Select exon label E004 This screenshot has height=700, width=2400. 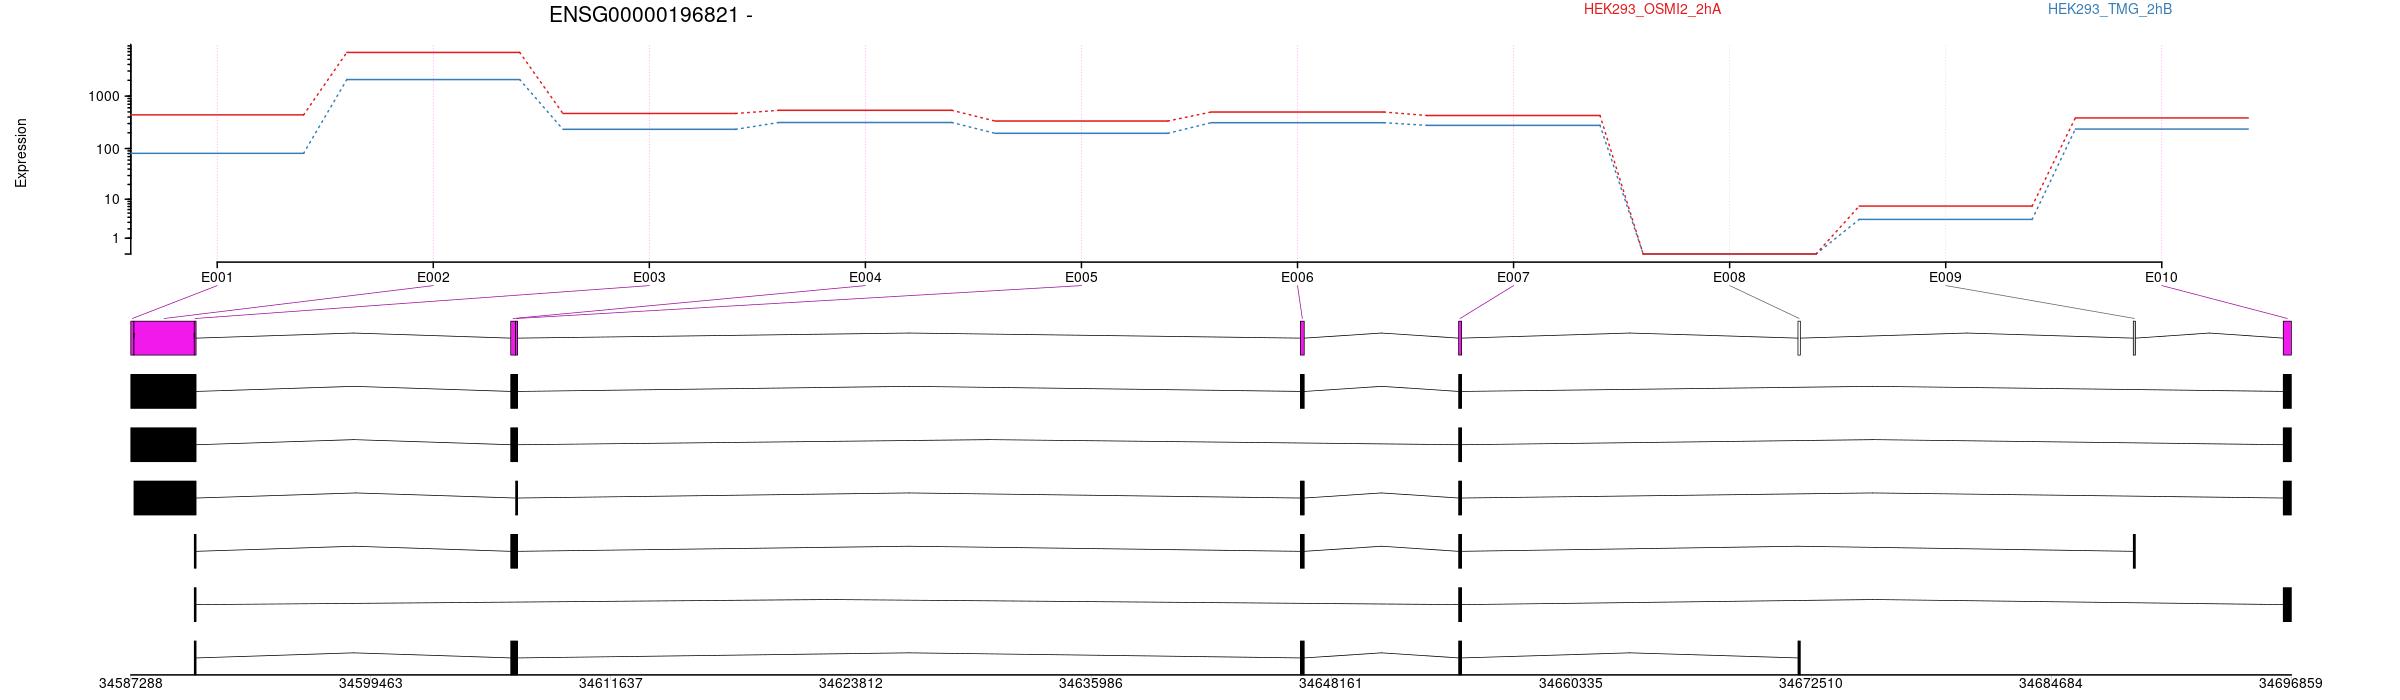865,277
